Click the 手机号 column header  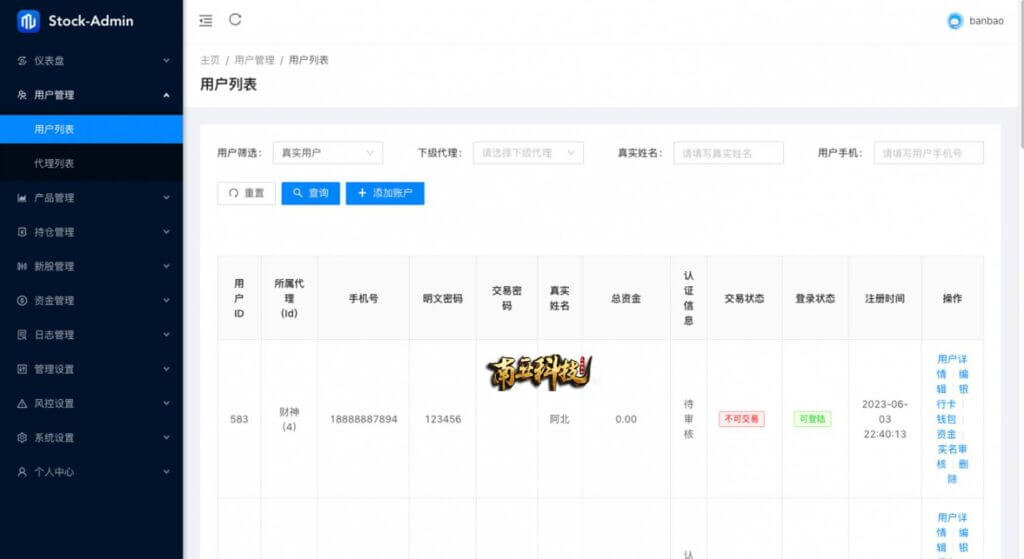pos(363,298)
